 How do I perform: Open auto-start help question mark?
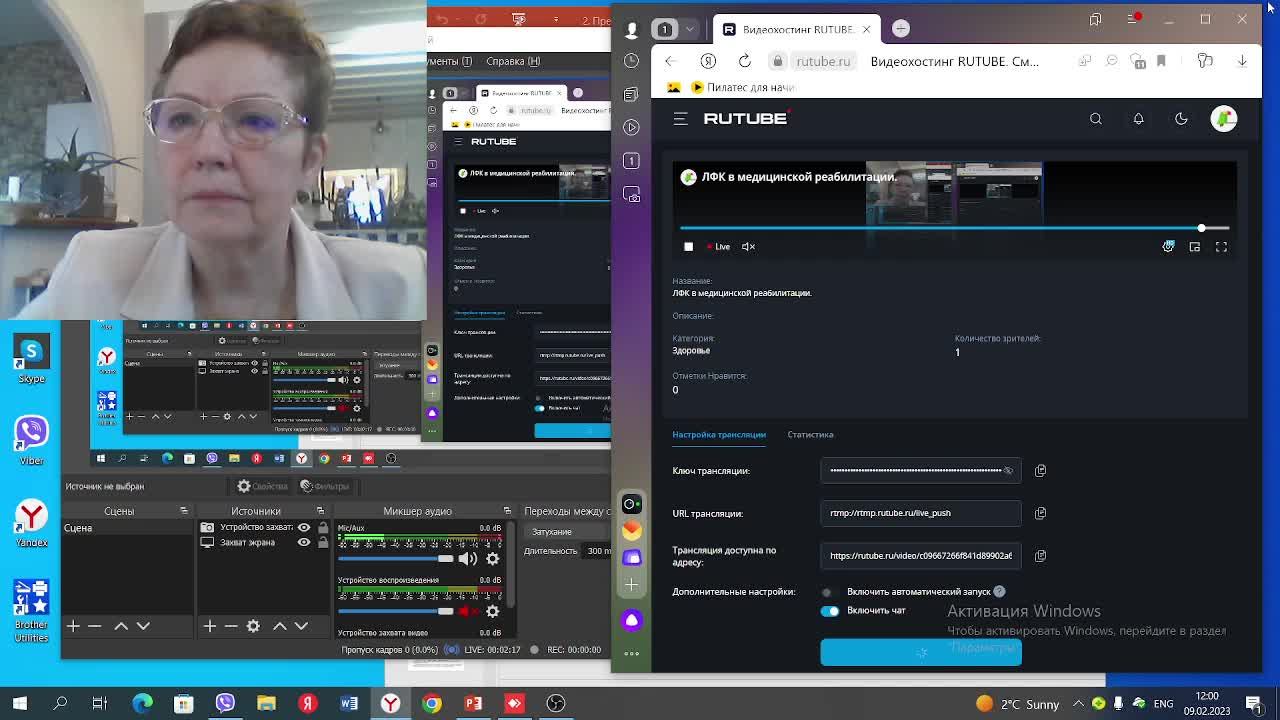pyautogui.click(x=999, y=592)
